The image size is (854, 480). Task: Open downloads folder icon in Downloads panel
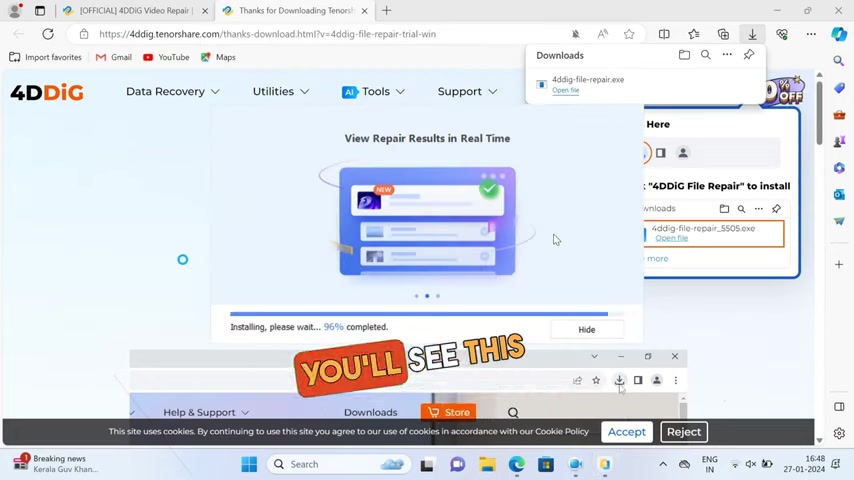click(684, 54)
